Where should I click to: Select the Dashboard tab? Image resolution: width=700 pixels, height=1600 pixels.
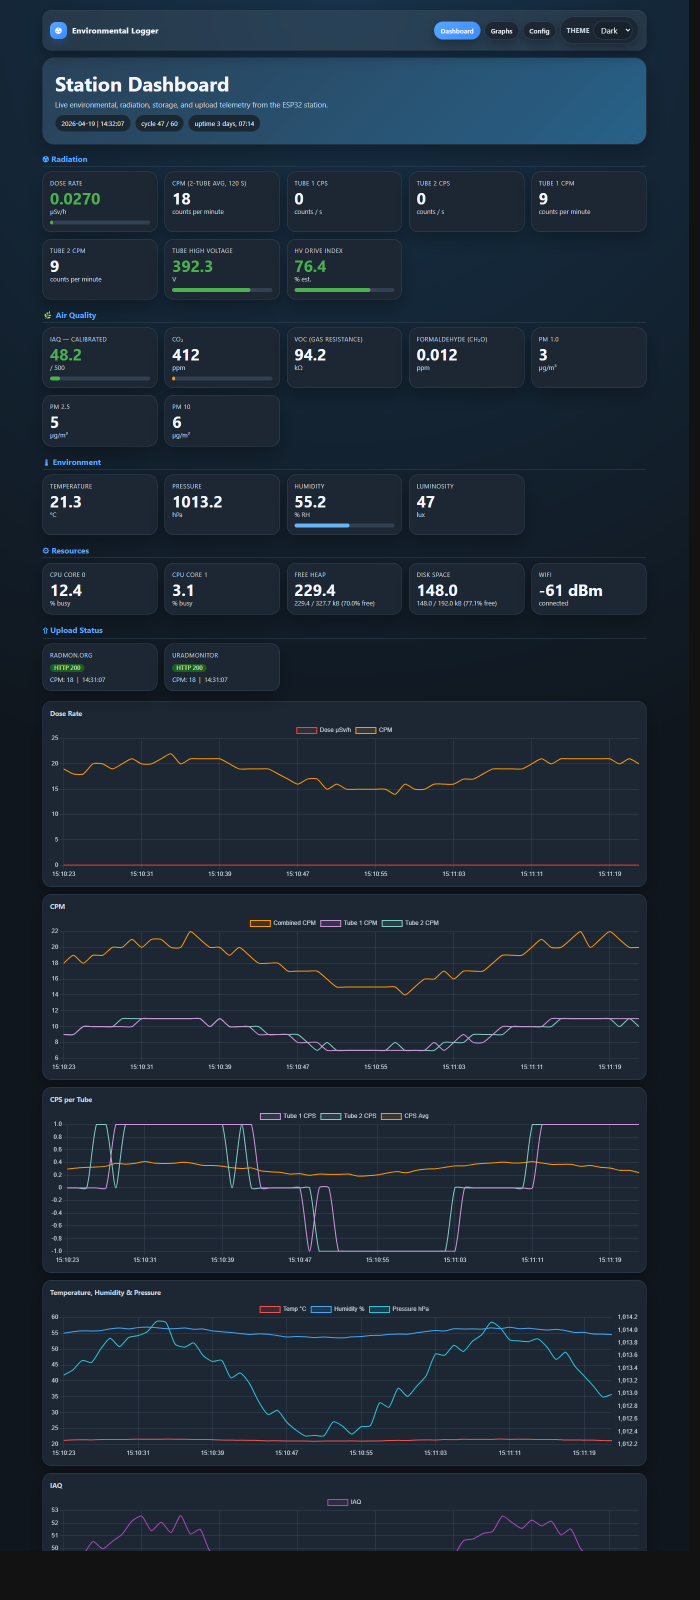[x=457, y=31]
